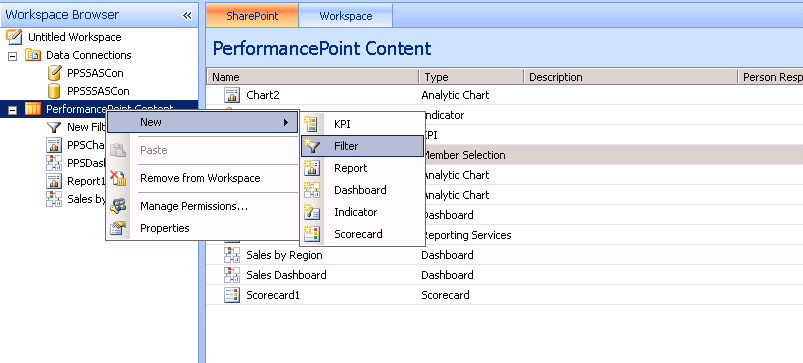Collapse the Data Connections tree node
The image size is (803, 363).
pos(12,55)
